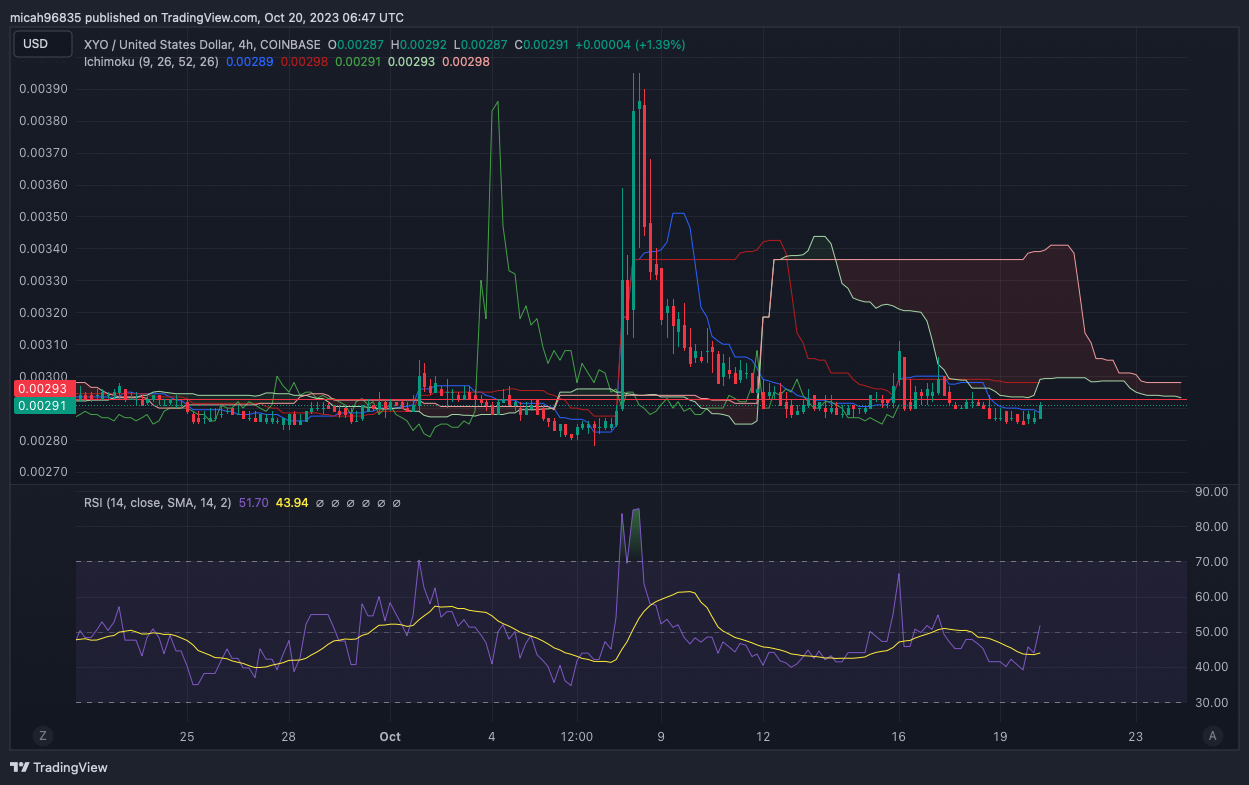The image size is (1249, 785).
Task: Click the Z timezone button
Action: [x=43, y=735]
